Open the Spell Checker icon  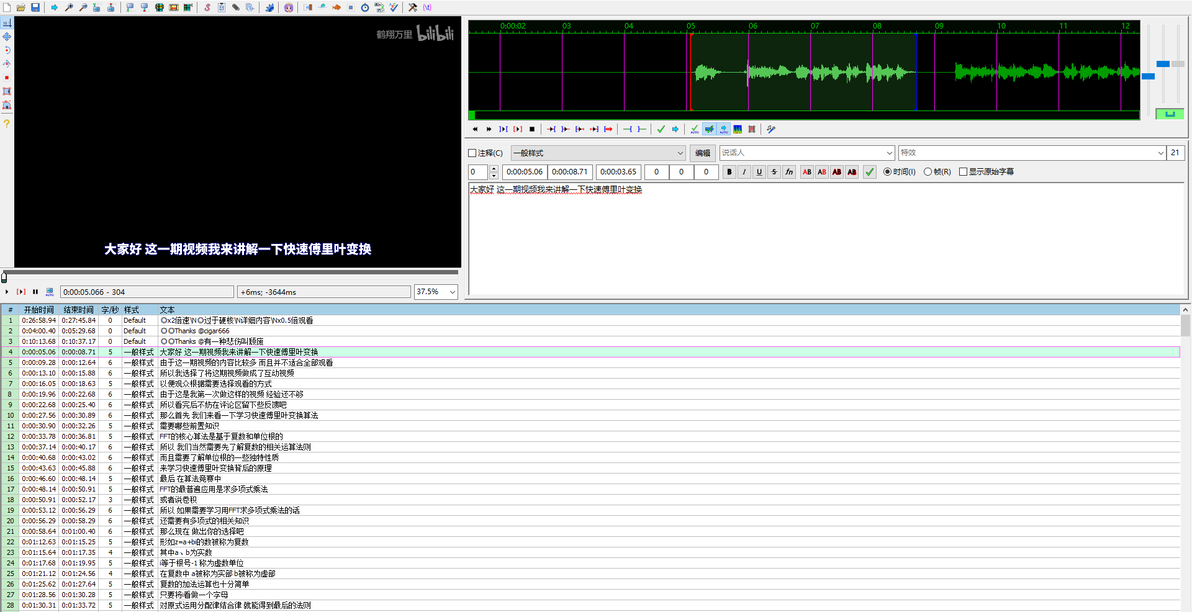click(x=393, y=7)
